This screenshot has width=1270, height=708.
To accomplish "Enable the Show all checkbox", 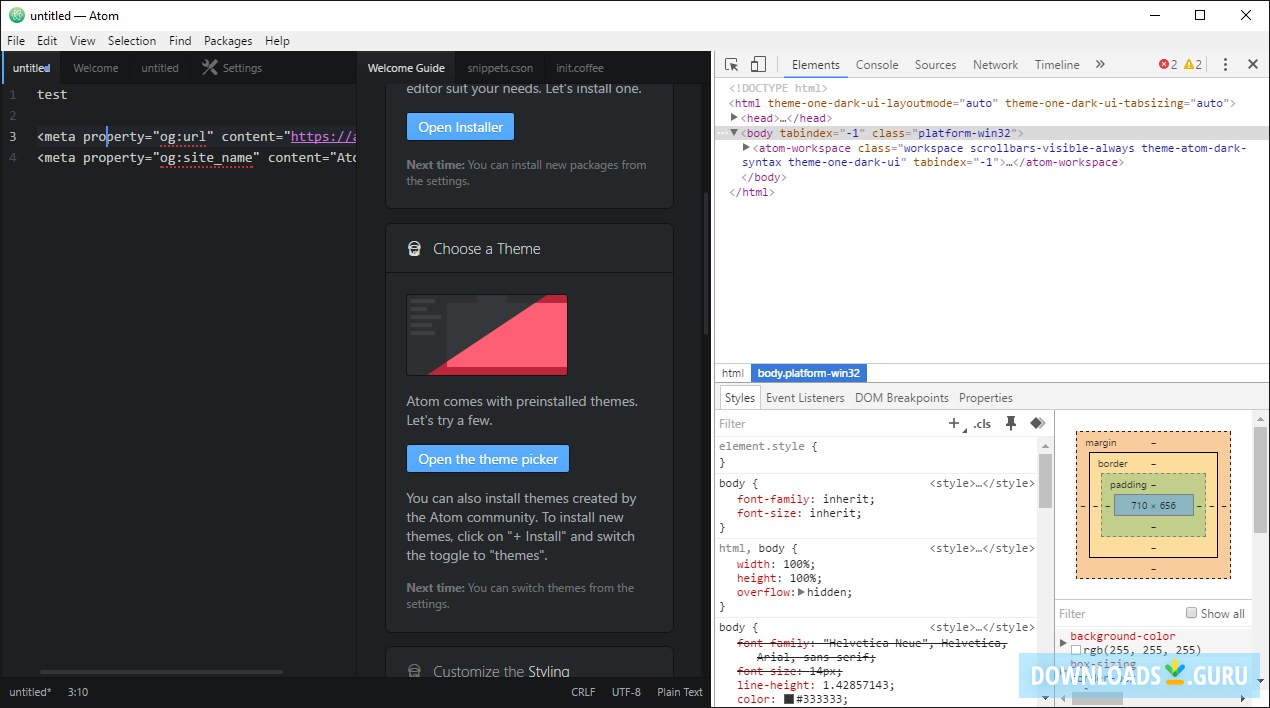I will 1191,613.
